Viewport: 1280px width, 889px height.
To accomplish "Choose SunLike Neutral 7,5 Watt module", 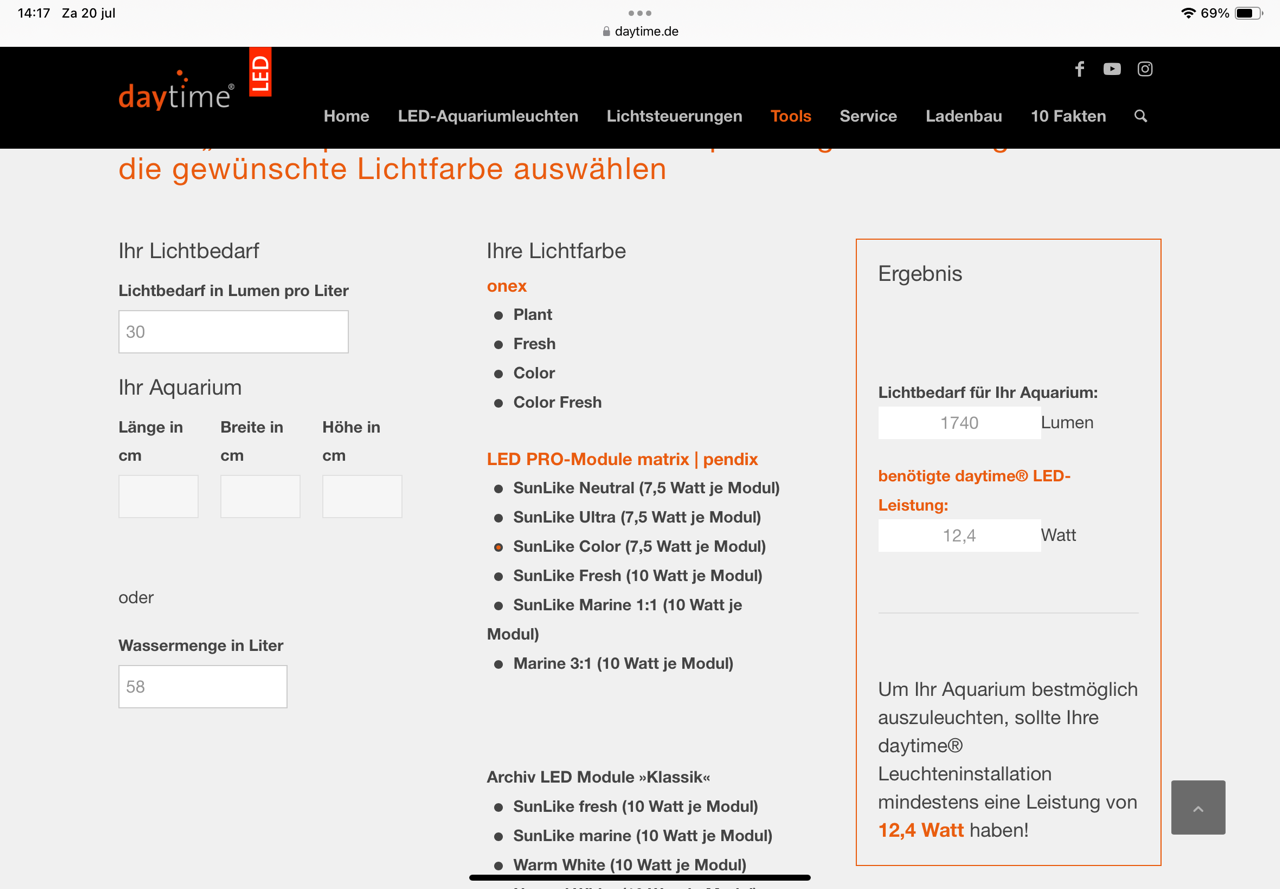I will coord(645,488).
